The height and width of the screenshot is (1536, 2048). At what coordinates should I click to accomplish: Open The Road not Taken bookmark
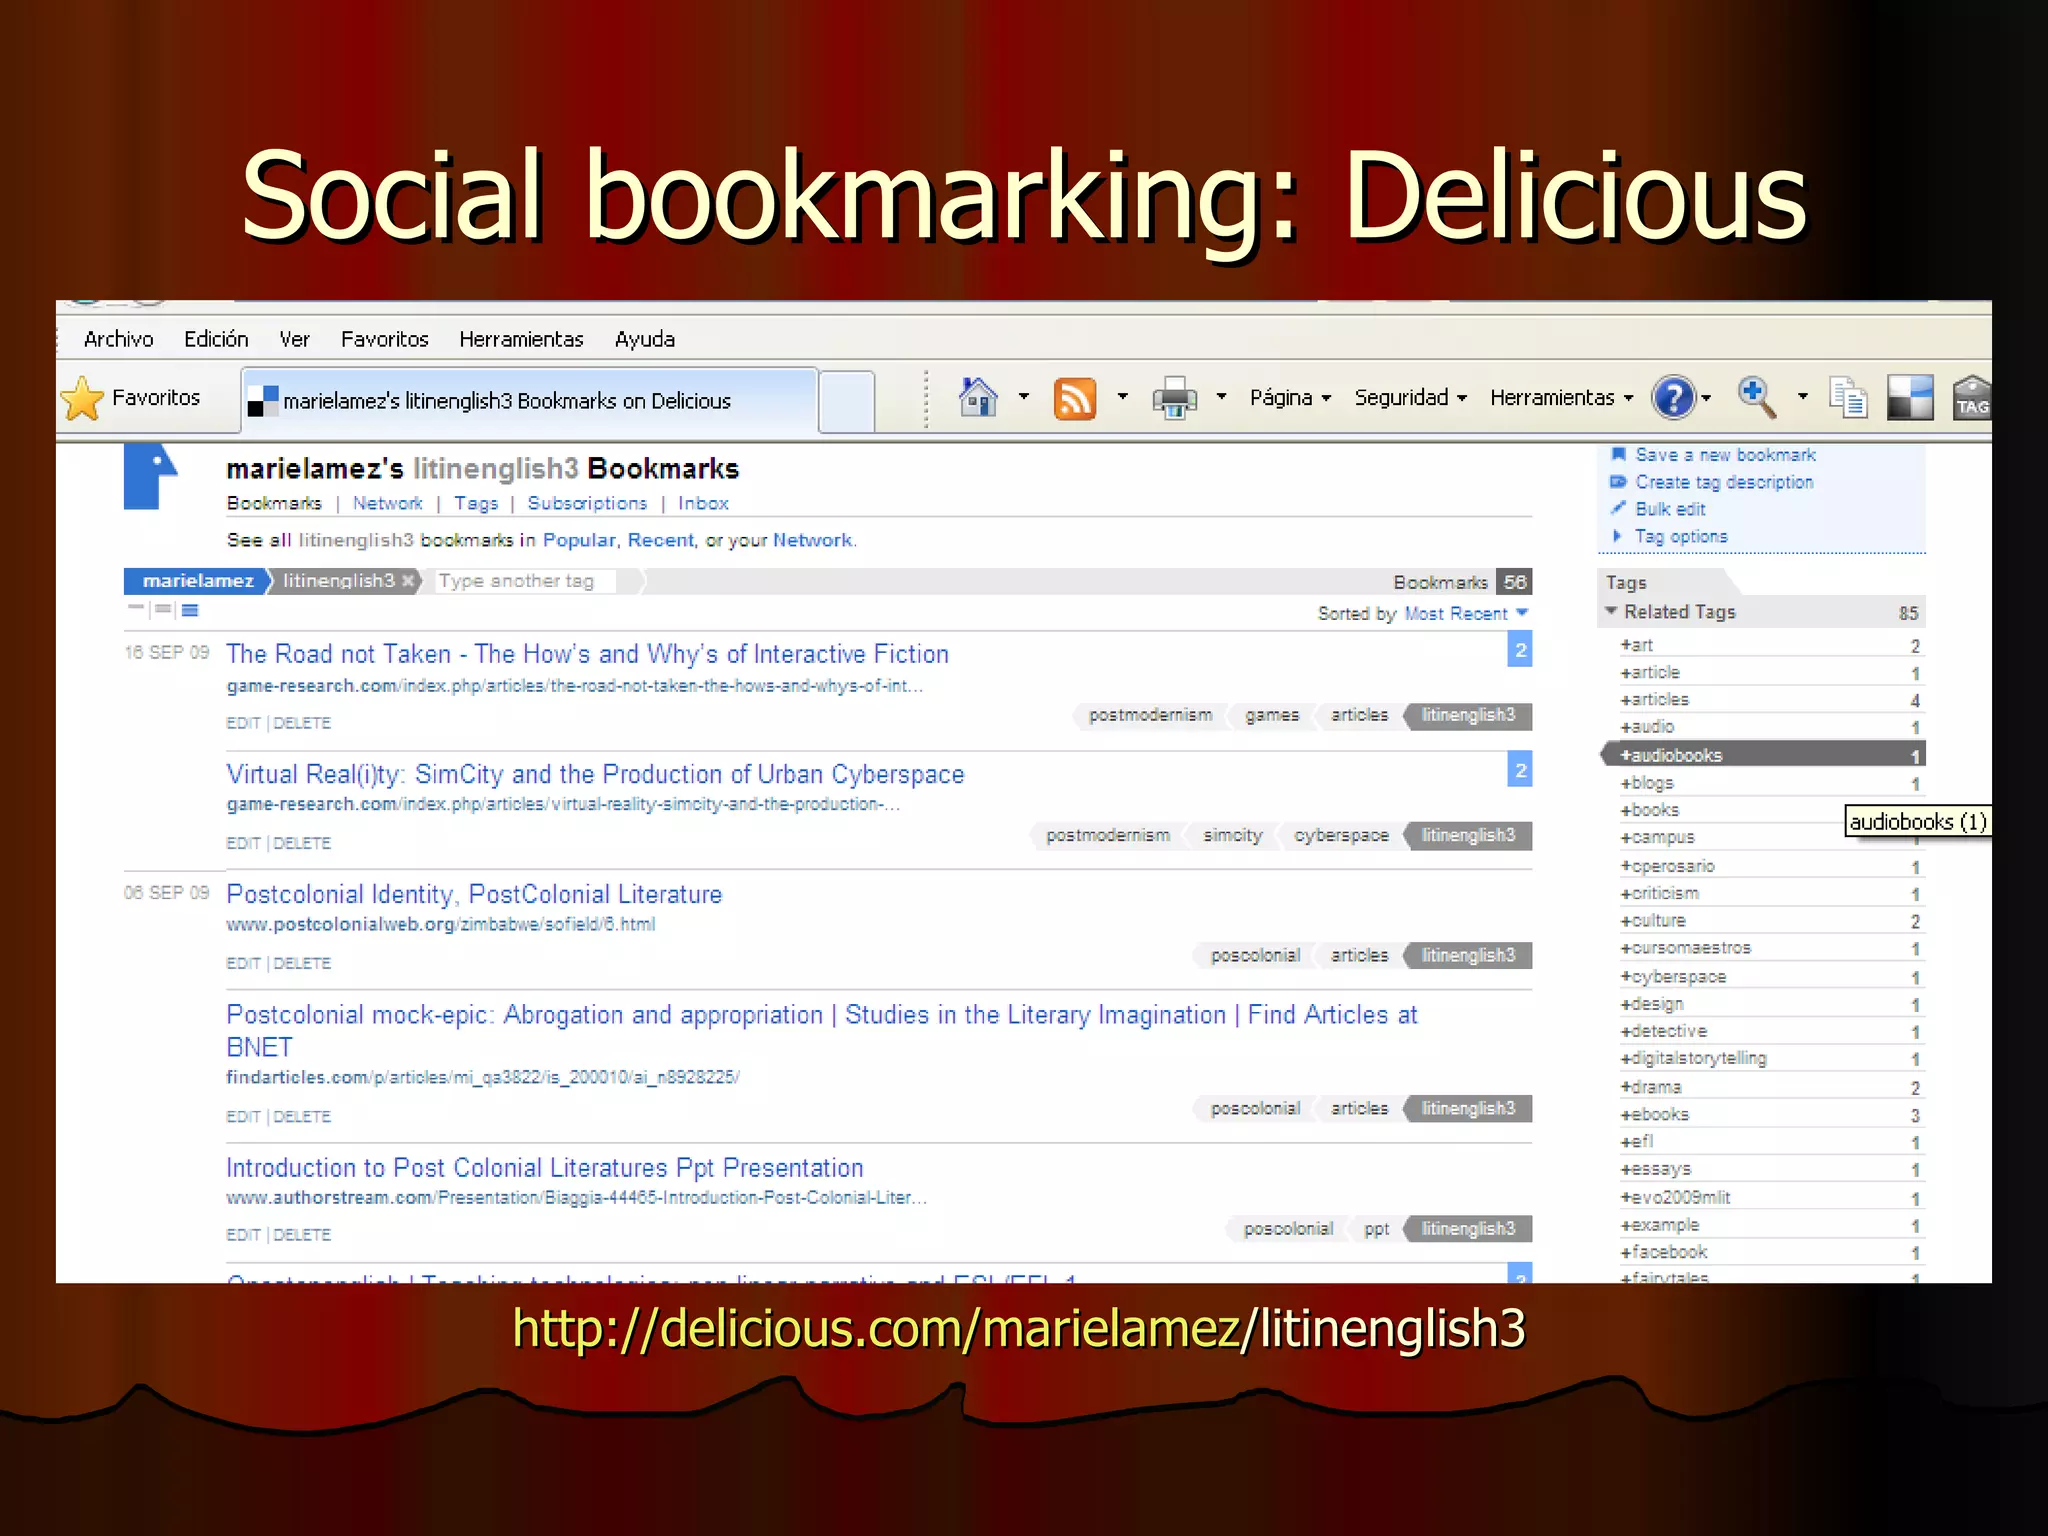tap(587, 654)
